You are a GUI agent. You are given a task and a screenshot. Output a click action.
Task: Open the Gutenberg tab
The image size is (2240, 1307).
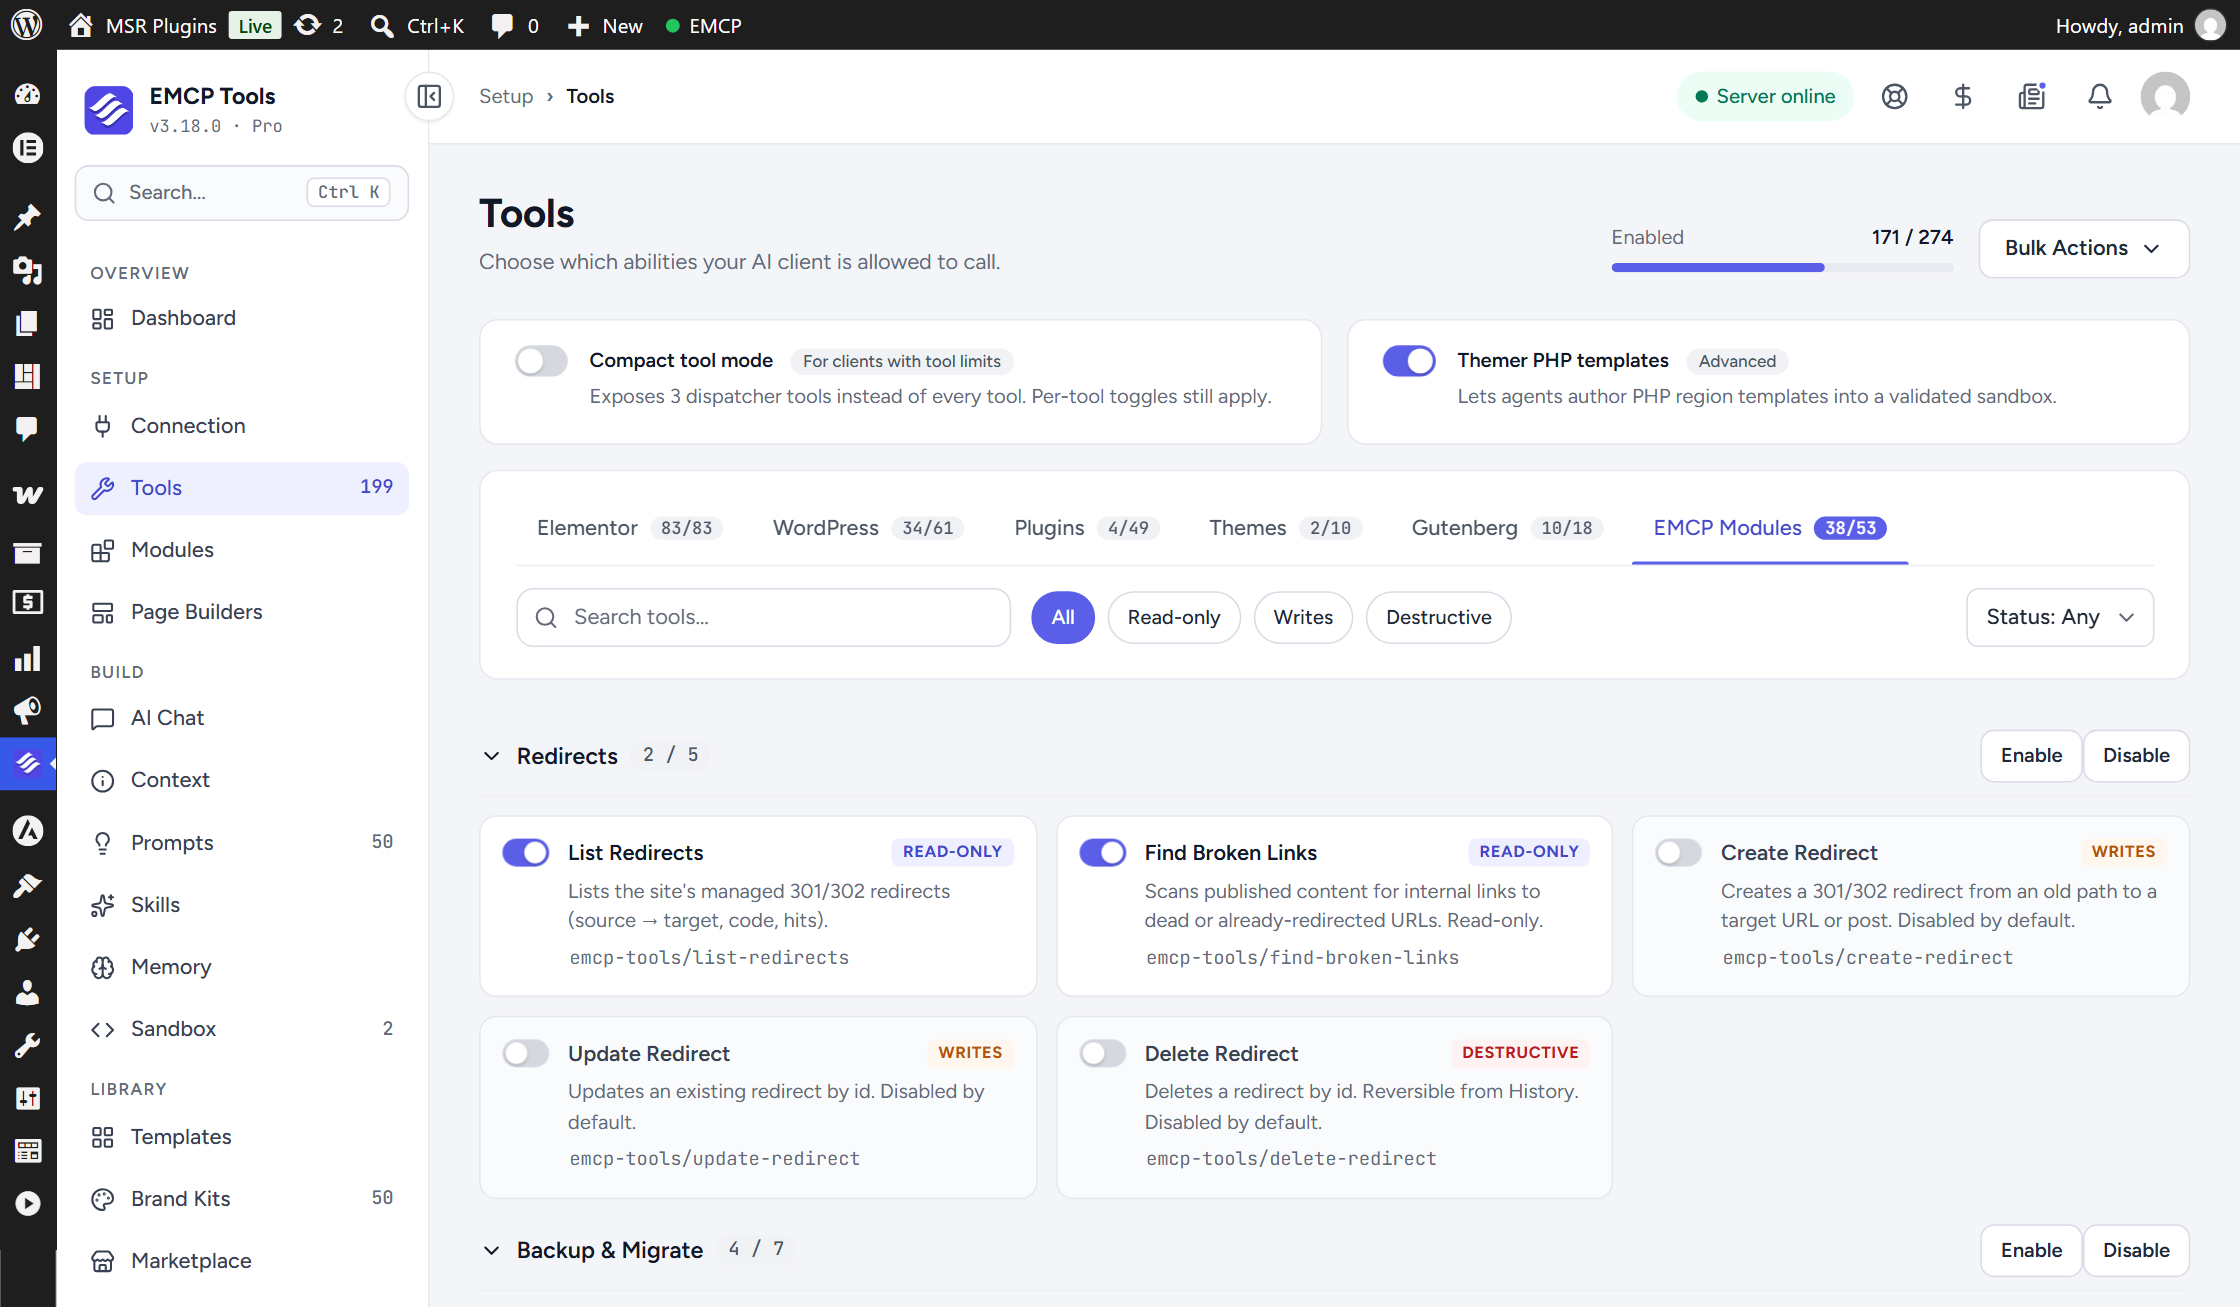pyautogui.click(x=1507, y=528)
